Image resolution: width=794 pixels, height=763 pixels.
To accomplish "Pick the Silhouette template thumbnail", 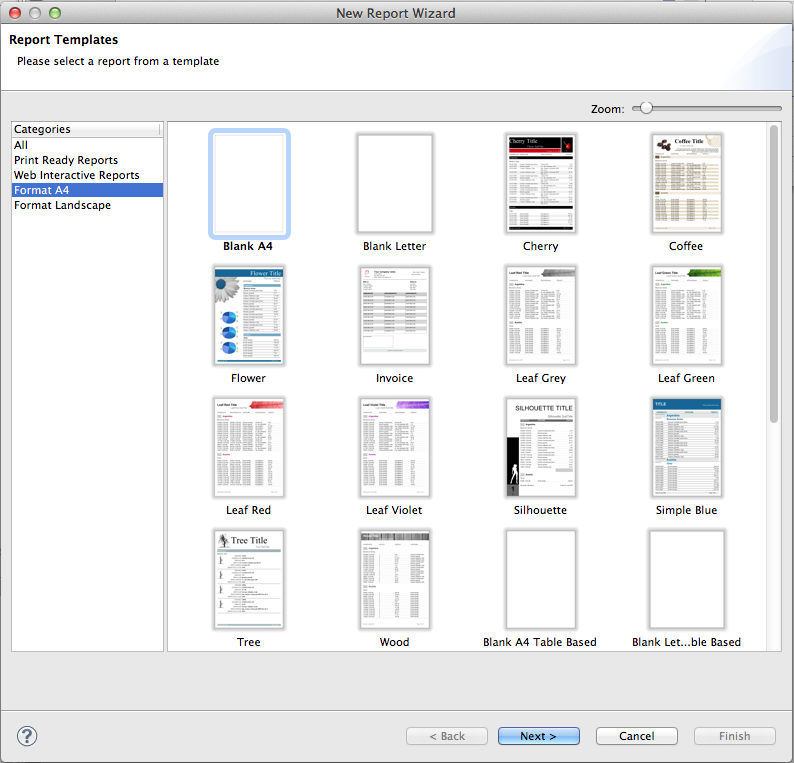I will click(x=540, y=448).
